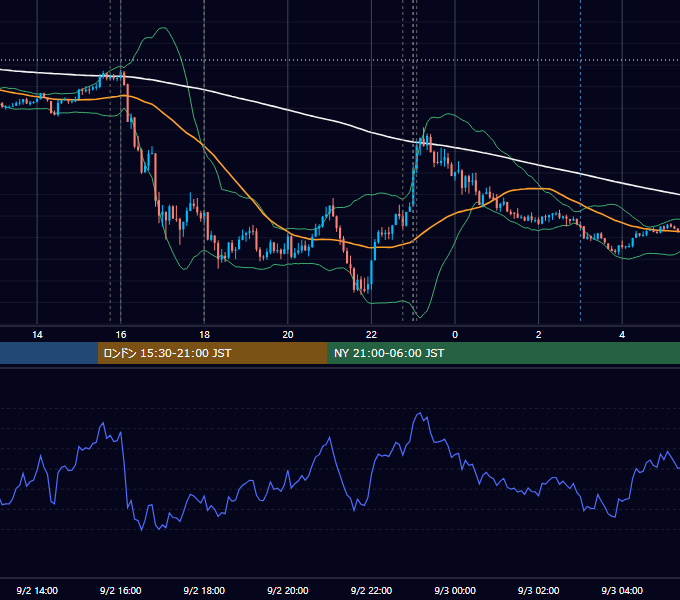680x600 pixels.
Task: Click the 4 hour label on time axis
Action: point(622,335)
